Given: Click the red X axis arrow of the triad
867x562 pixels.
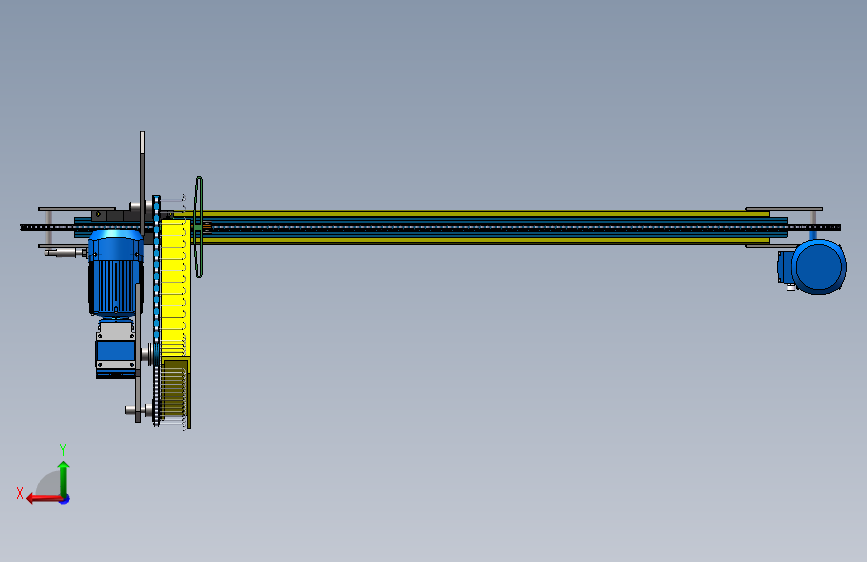Looking at the screenshot, I should (43, 499).
